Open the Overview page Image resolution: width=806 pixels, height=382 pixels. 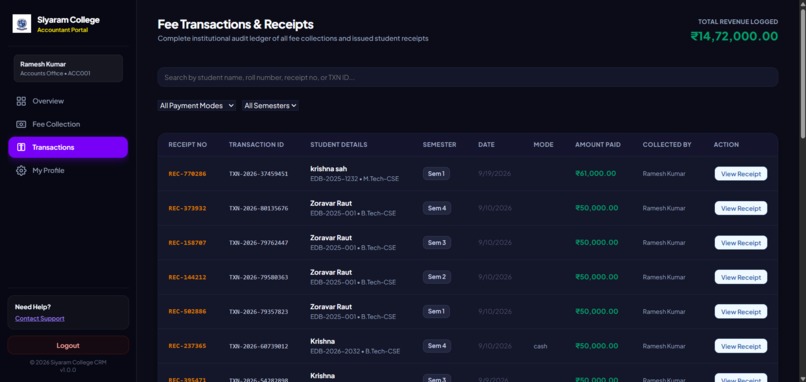(x=68, y=101)
